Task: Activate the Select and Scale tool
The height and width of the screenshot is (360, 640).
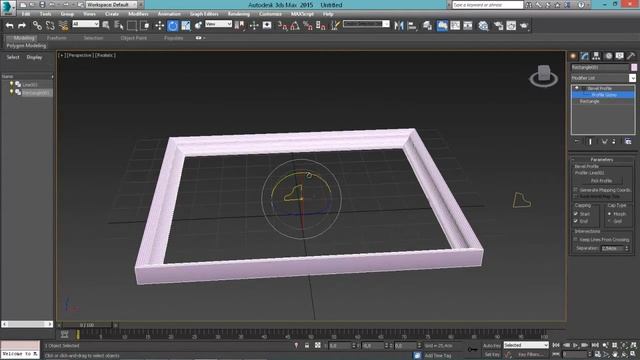Action: pyautogui.click(x=186, y=26)
